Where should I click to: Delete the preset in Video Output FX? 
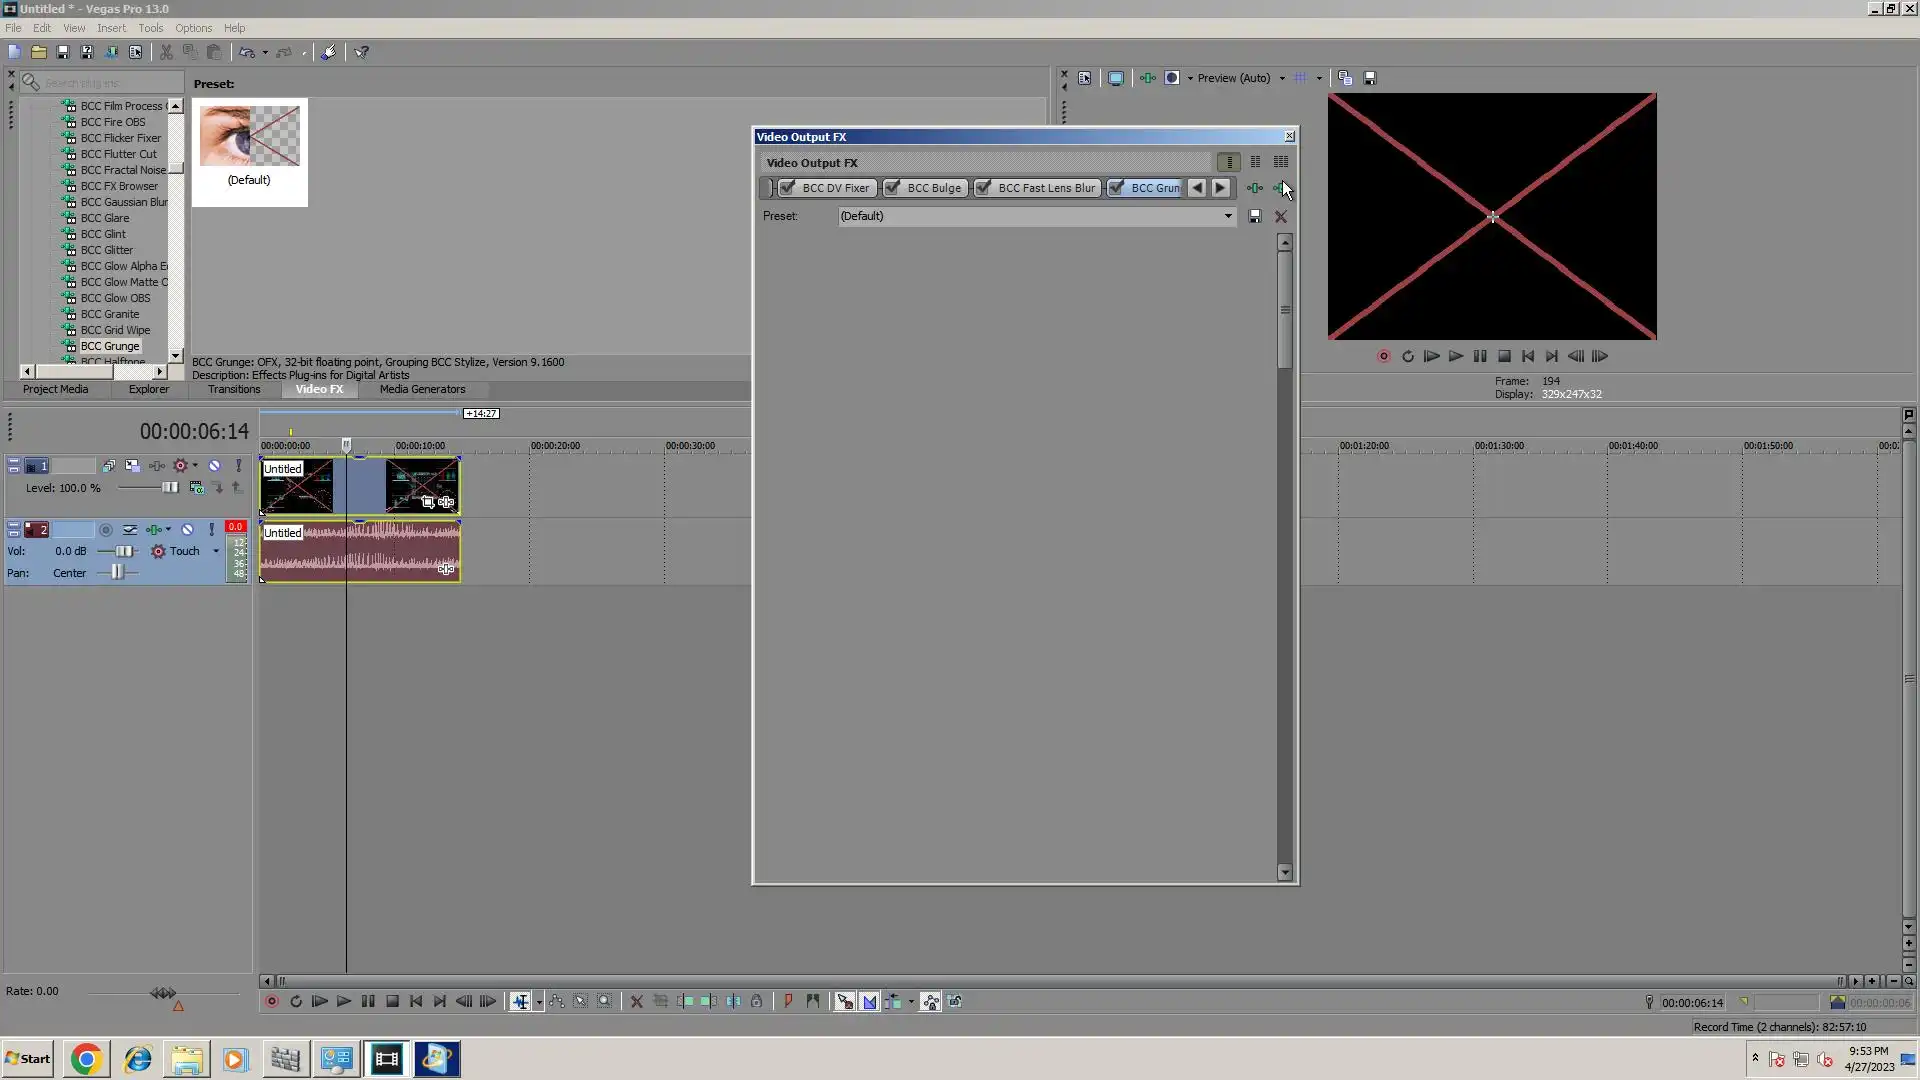pos(1281,216)
